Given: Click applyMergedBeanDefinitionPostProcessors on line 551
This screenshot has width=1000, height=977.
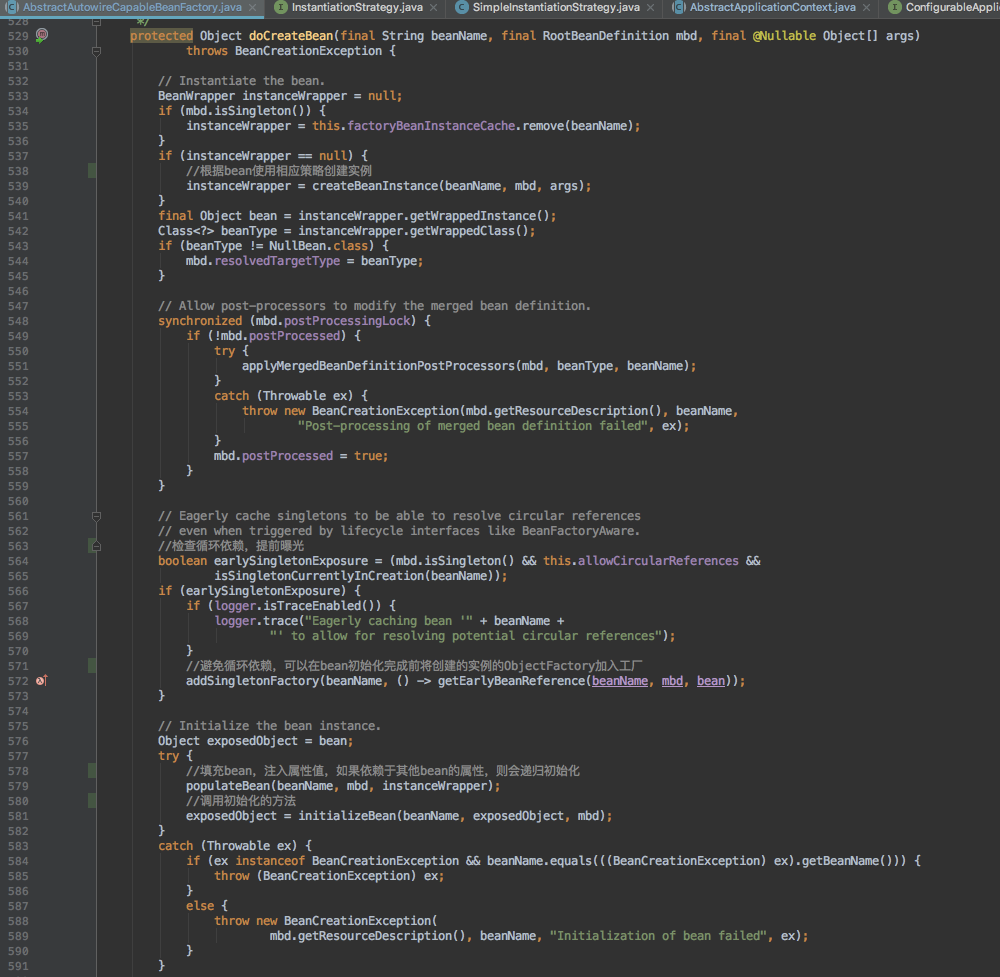Looking at the screenshot, I should click(x=378, y=366).
